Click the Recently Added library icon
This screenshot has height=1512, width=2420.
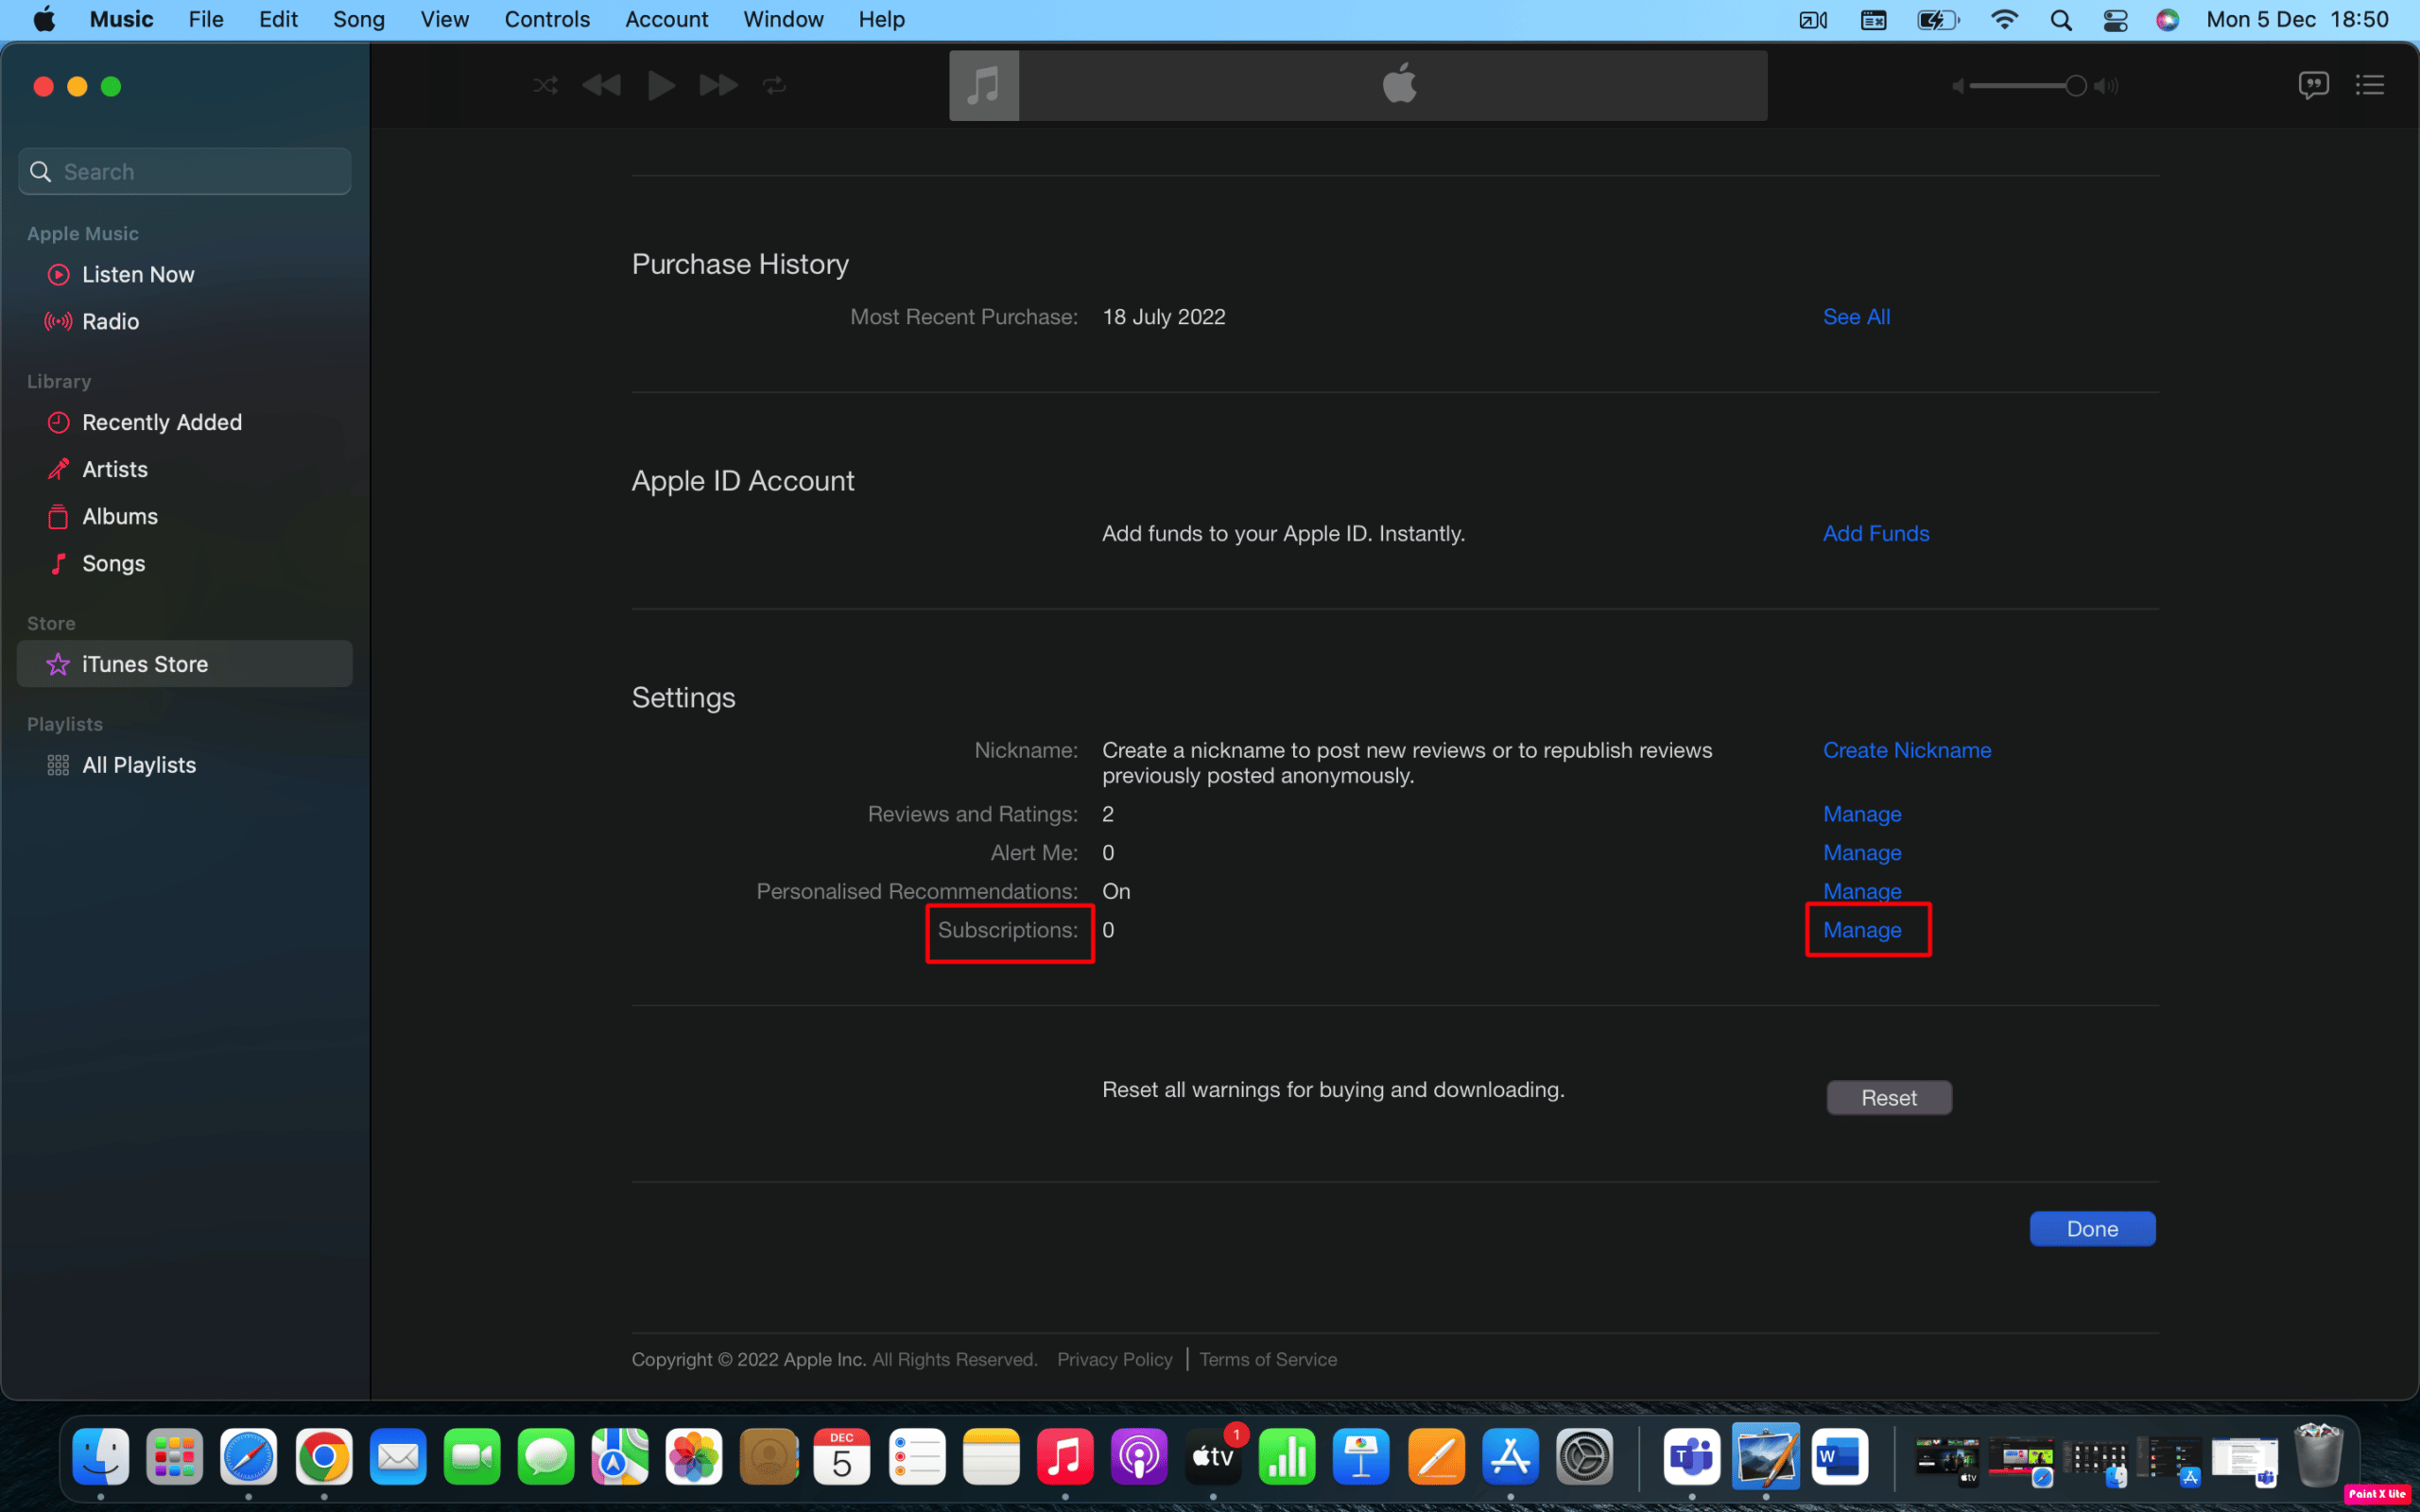(x=58, y=420)
